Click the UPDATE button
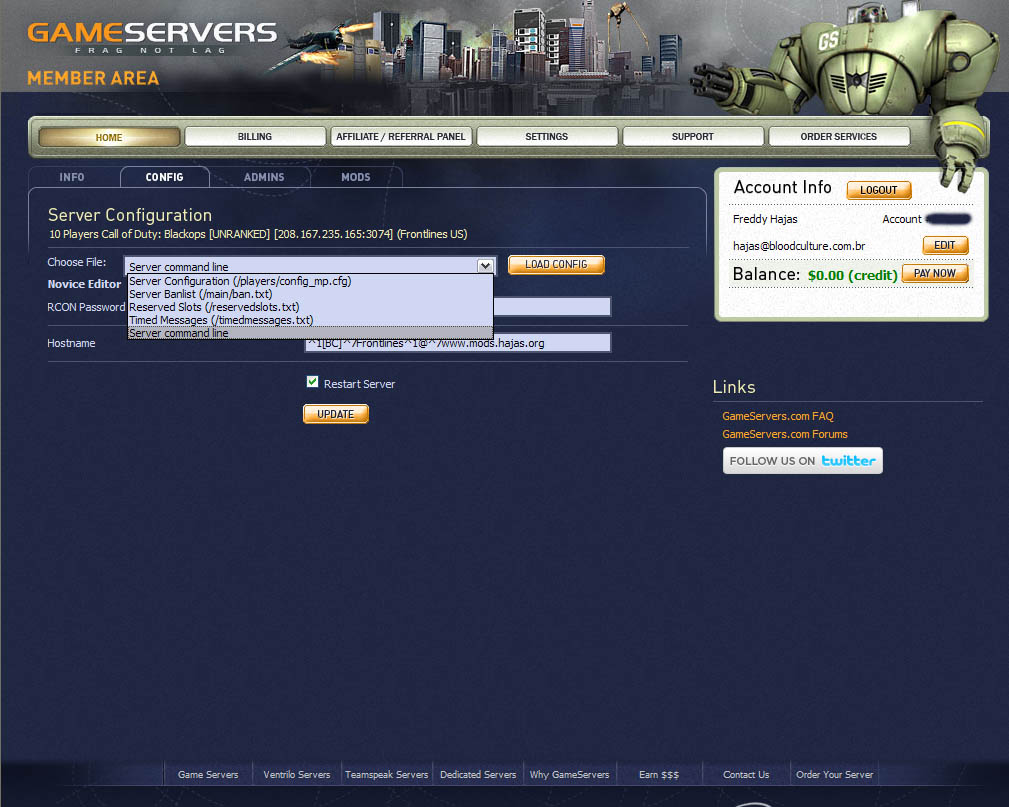The width and height of the screenshot is (1009, 807). click(x=336, y=414)
